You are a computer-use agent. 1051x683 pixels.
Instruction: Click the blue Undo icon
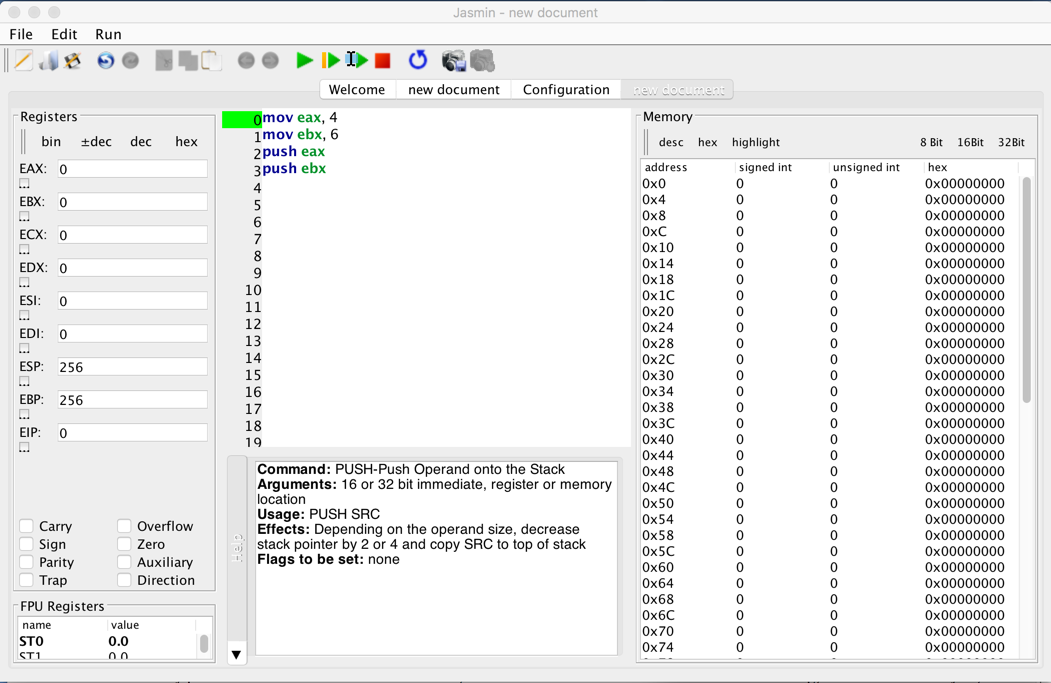(x=105, y=61)
